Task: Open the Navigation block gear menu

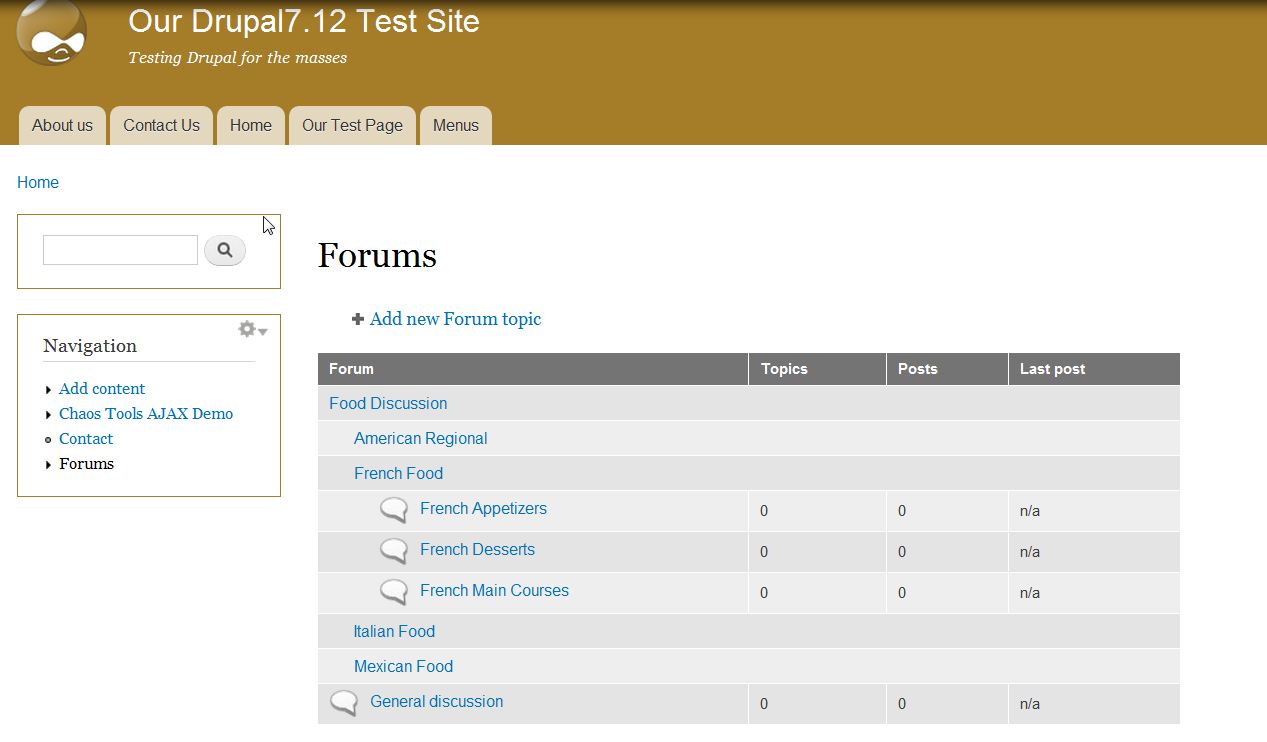Action: pyautogui.click(x=252, y=329)
